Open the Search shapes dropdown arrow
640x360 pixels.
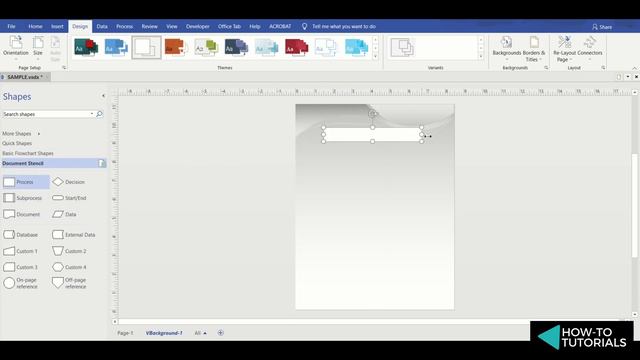(92, 114)
